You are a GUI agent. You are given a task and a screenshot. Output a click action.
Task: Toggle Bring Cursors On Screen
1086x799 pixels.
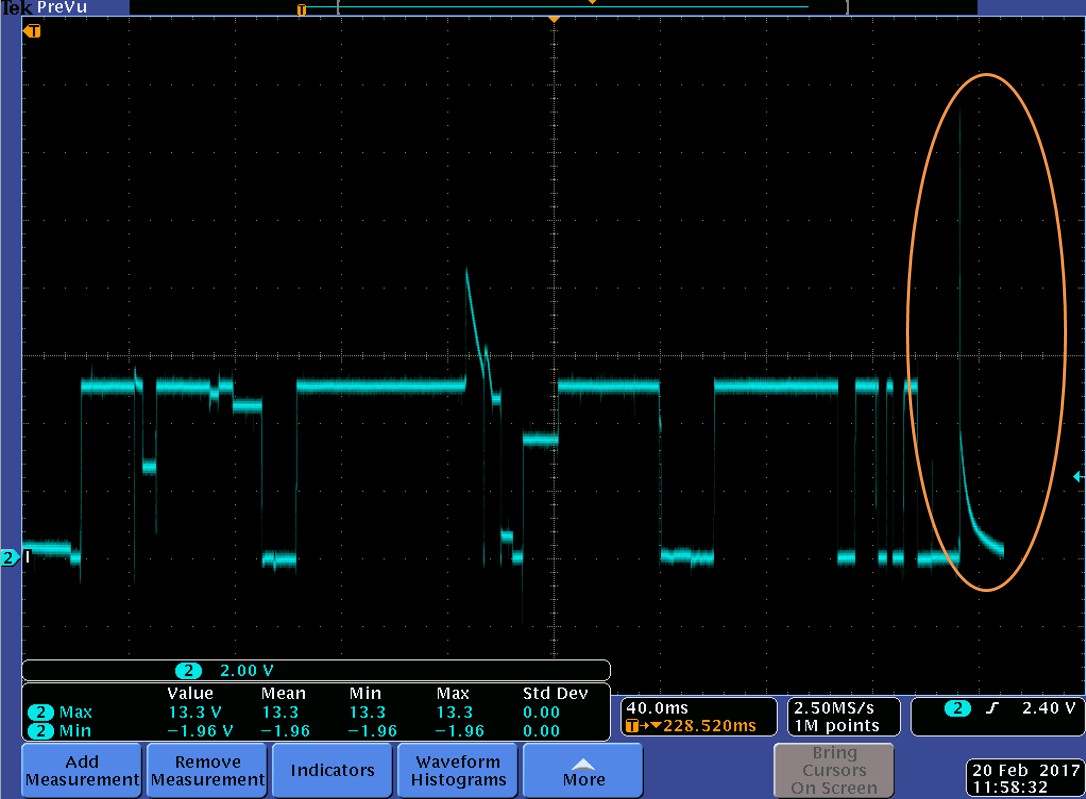[x=834, y=770]
